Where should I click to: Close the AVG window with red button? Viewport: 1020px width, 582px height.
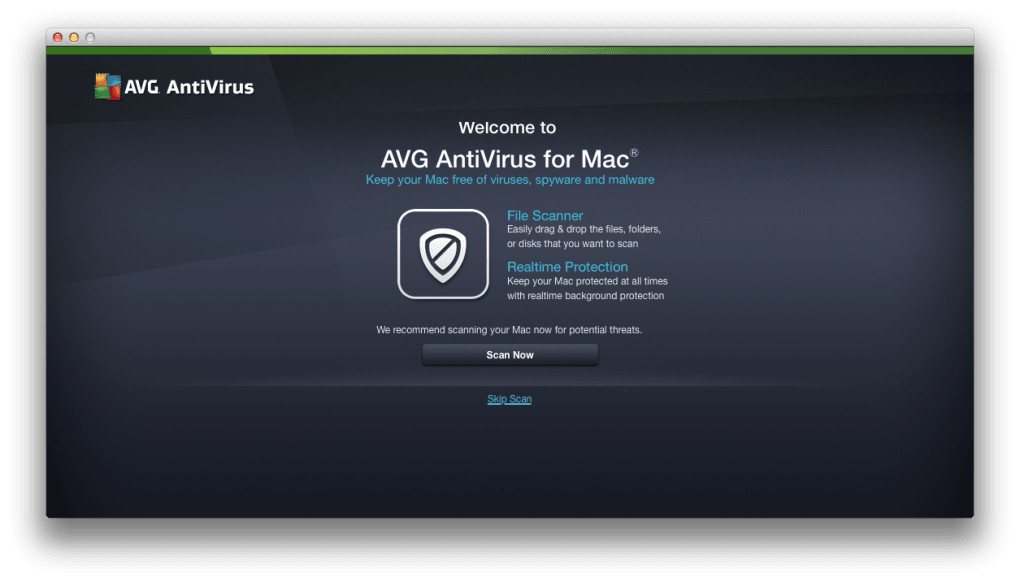point(58,37)
